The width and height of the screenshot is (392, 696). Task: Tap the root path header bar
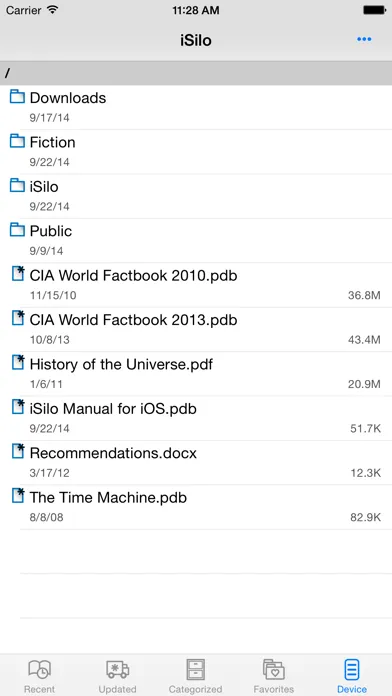196,73
